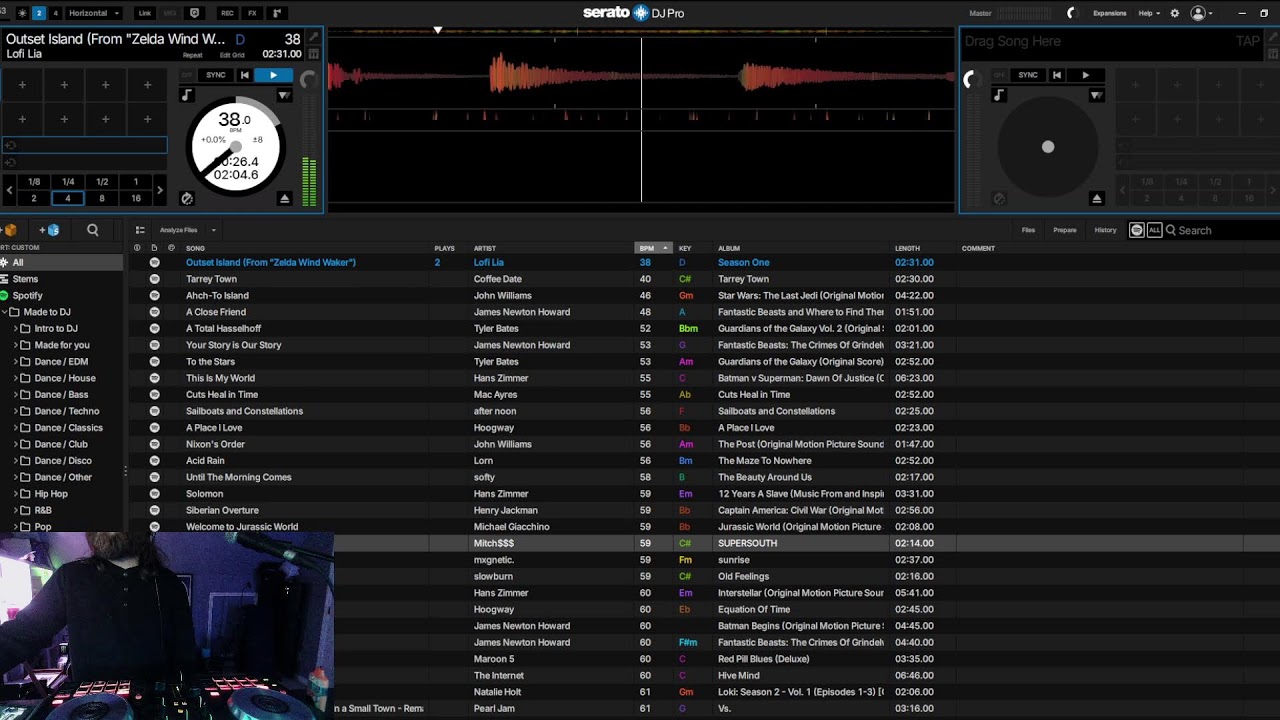The image size is (1280, 720).
Task: Click the crate search magnifier icon
Action: (93, 230)
